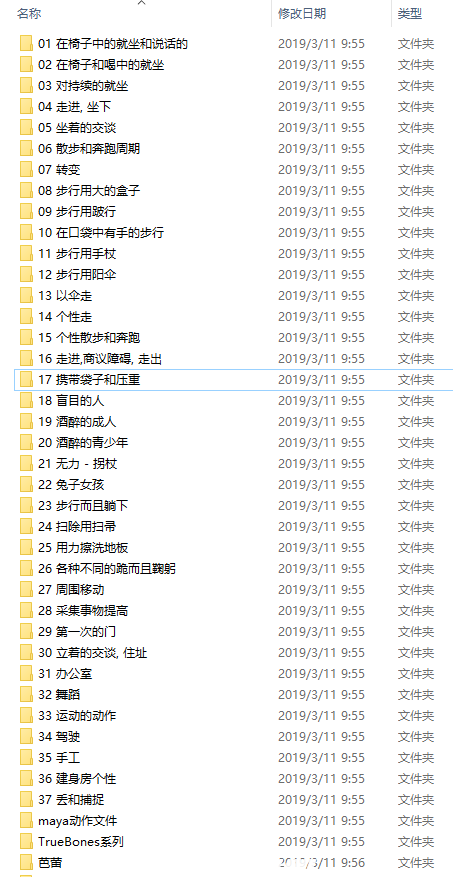Click folder icon for 12 步行用阳伞
The height and width of the screenshot is (877, 453).
click(x=26, y=275)
